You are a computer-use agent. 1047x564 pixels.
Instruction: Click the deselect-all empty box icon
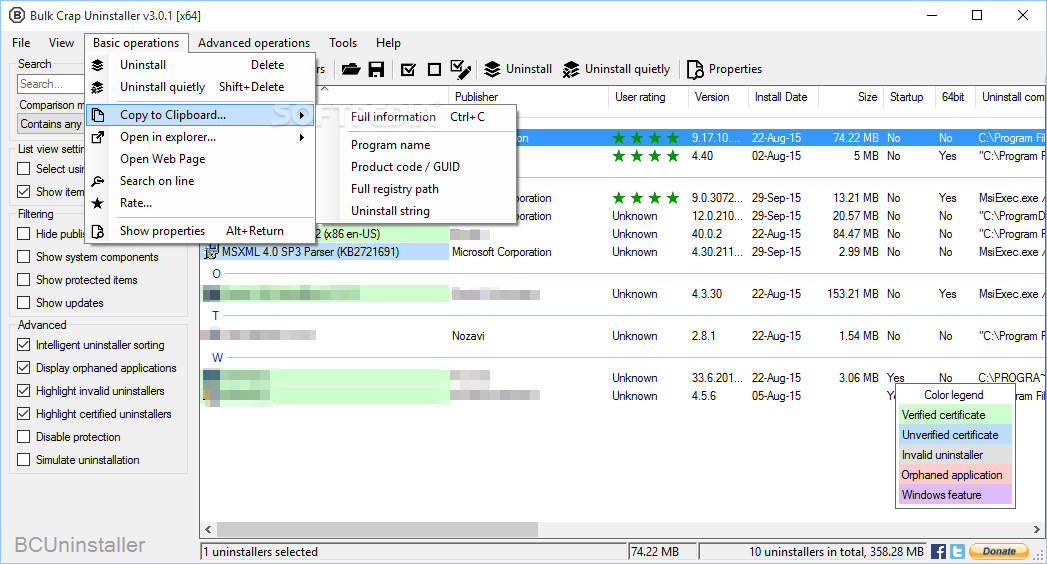tap(434, 69)
